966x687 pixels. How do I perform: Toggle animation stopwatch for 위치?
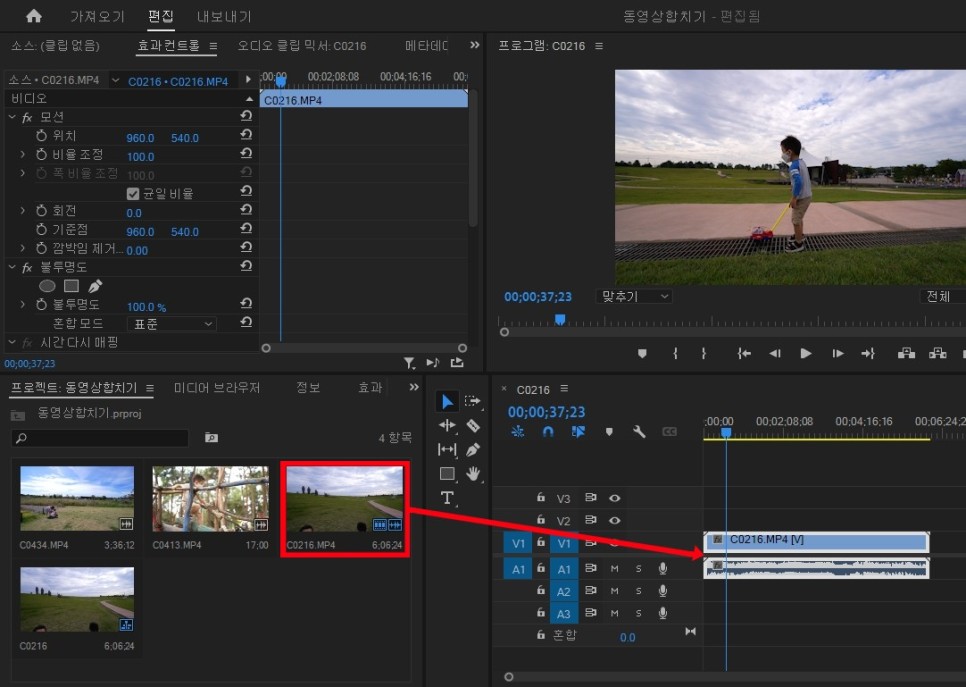tap(41, 136)
